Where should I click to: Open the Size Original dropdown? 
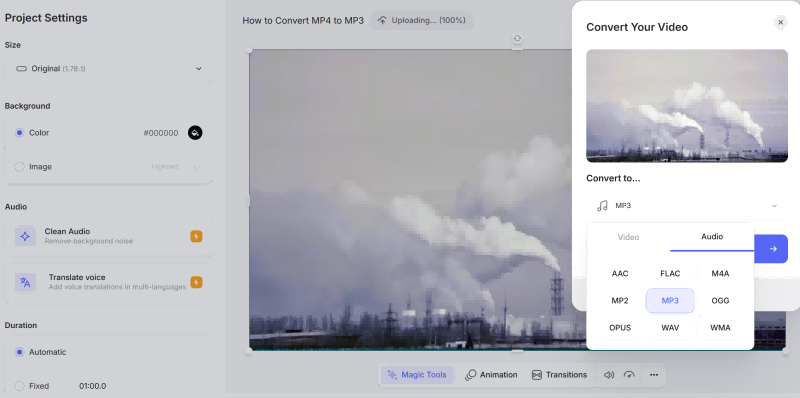(108, 68)
